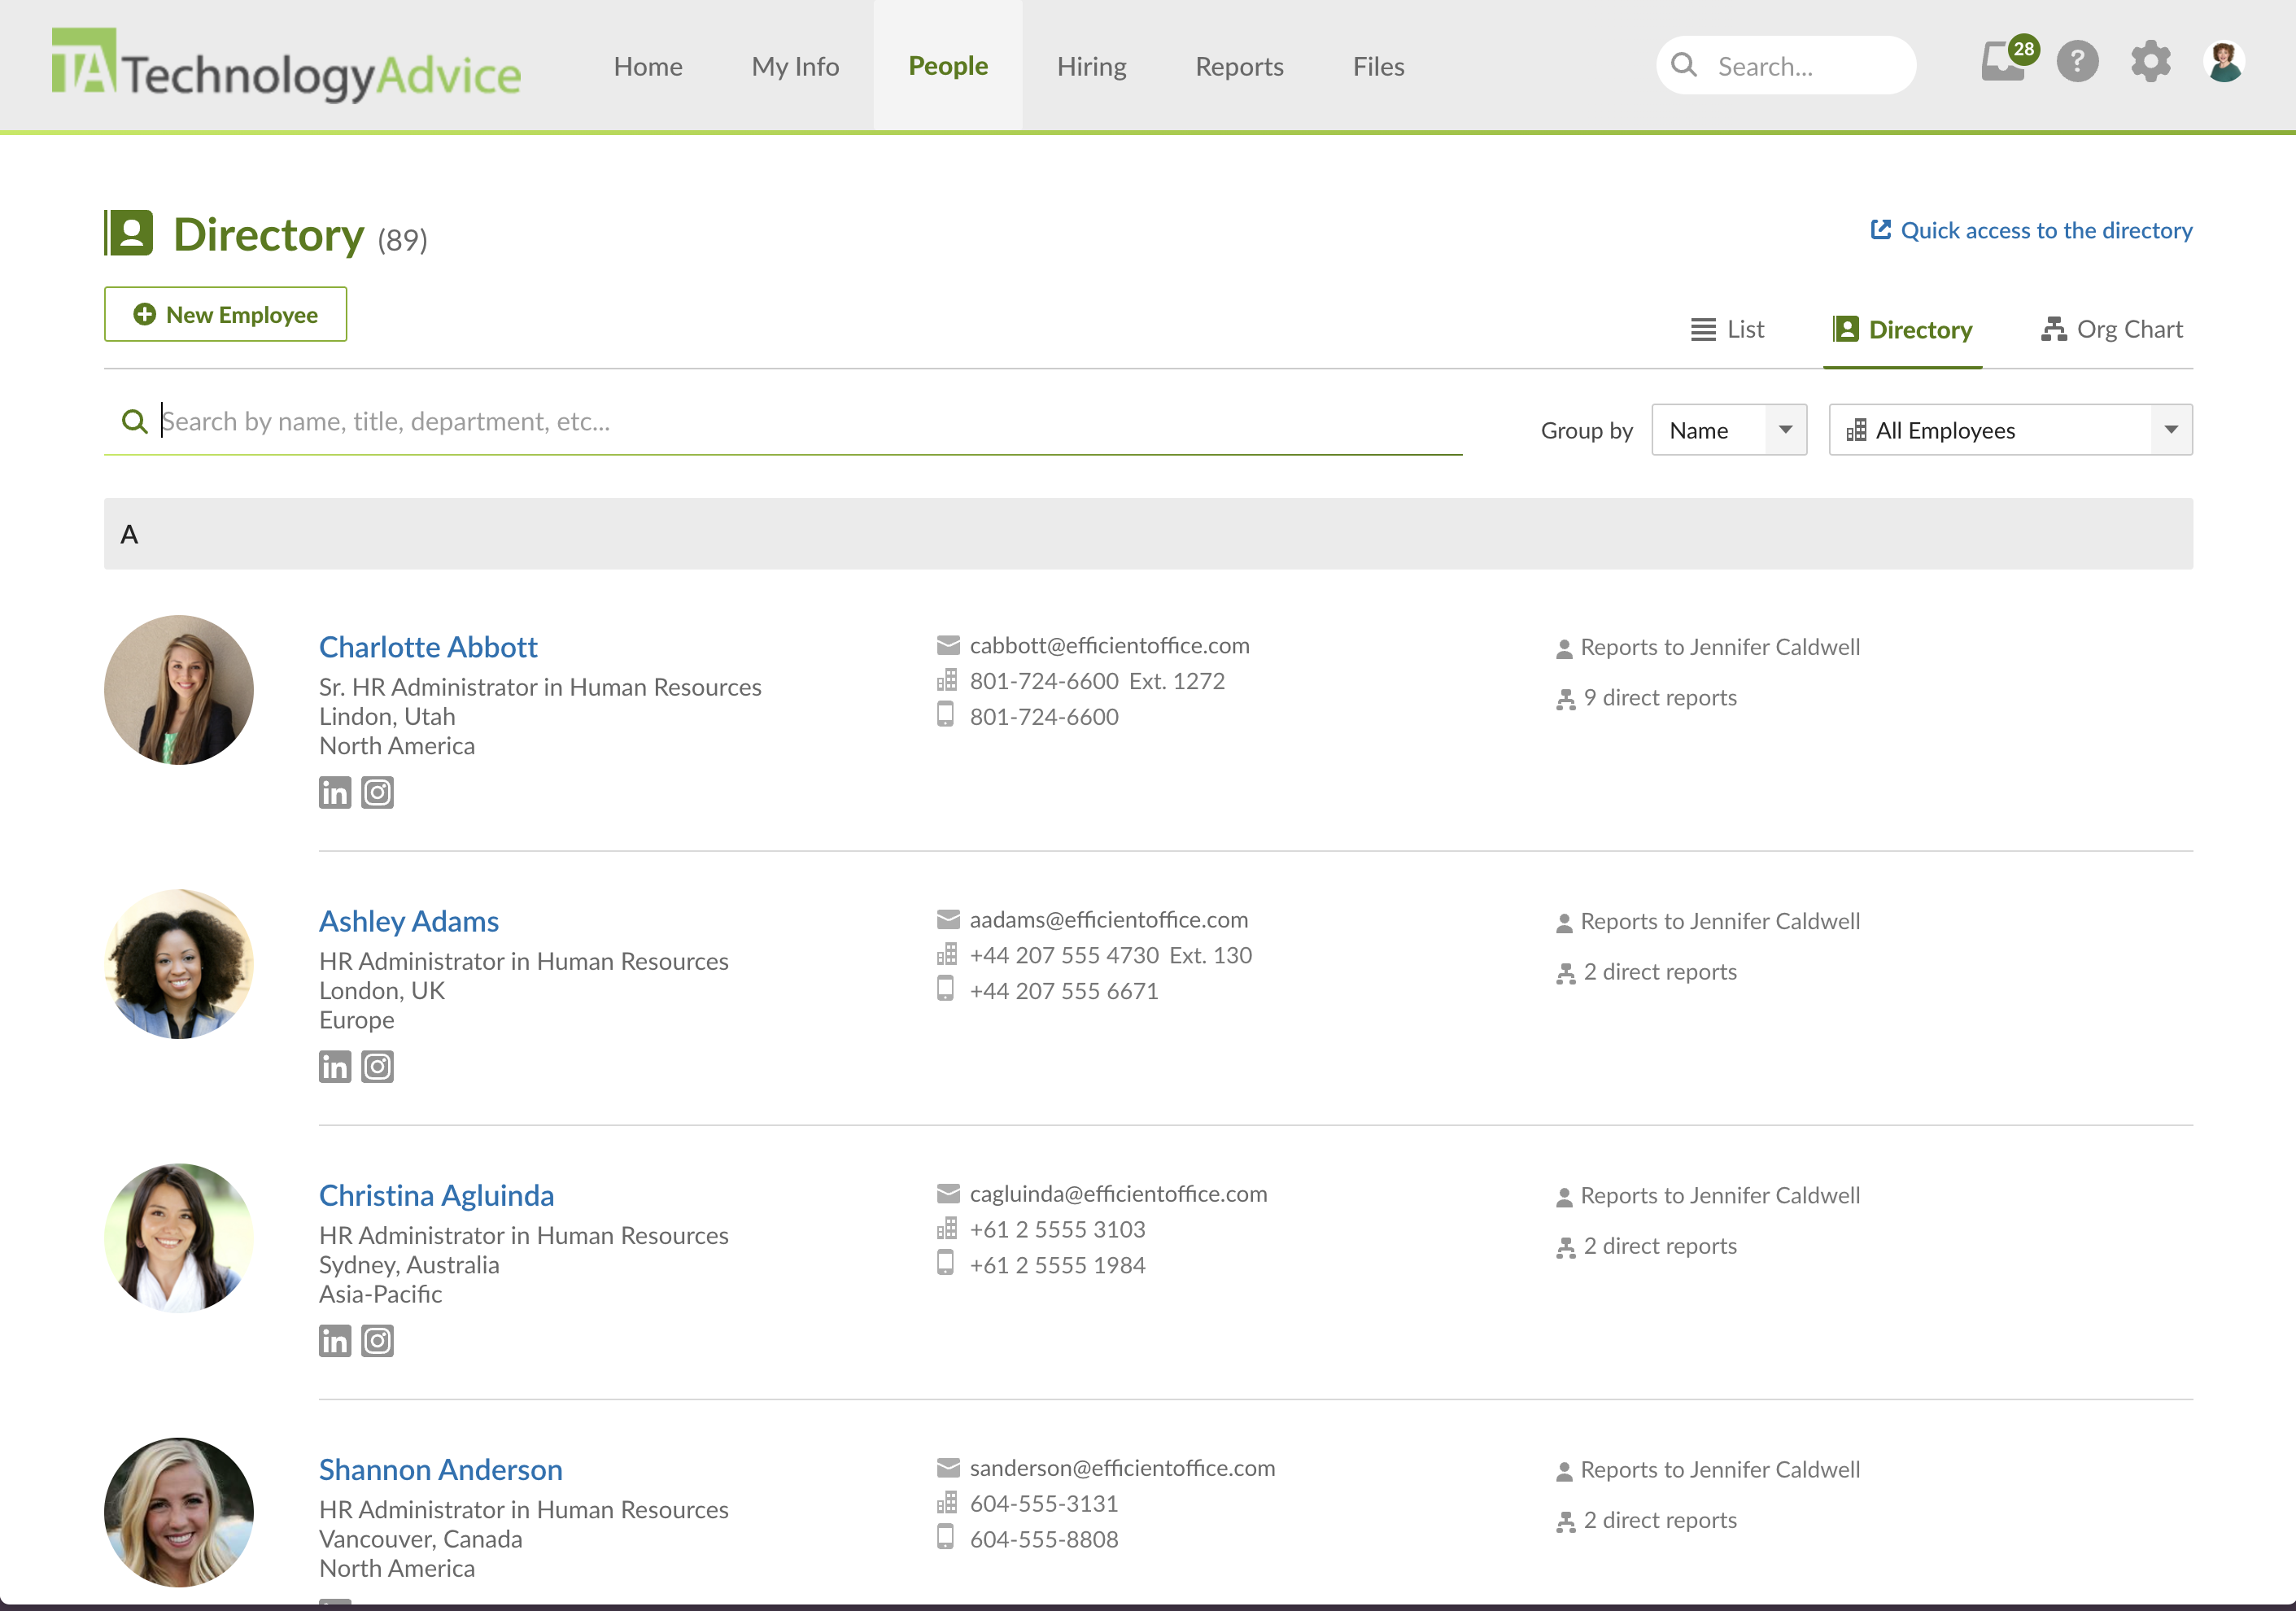Click the email envelope icon for Shannon Anderson
The height and width of the screenshot is (1611, 2296).
click(948, 1468)
